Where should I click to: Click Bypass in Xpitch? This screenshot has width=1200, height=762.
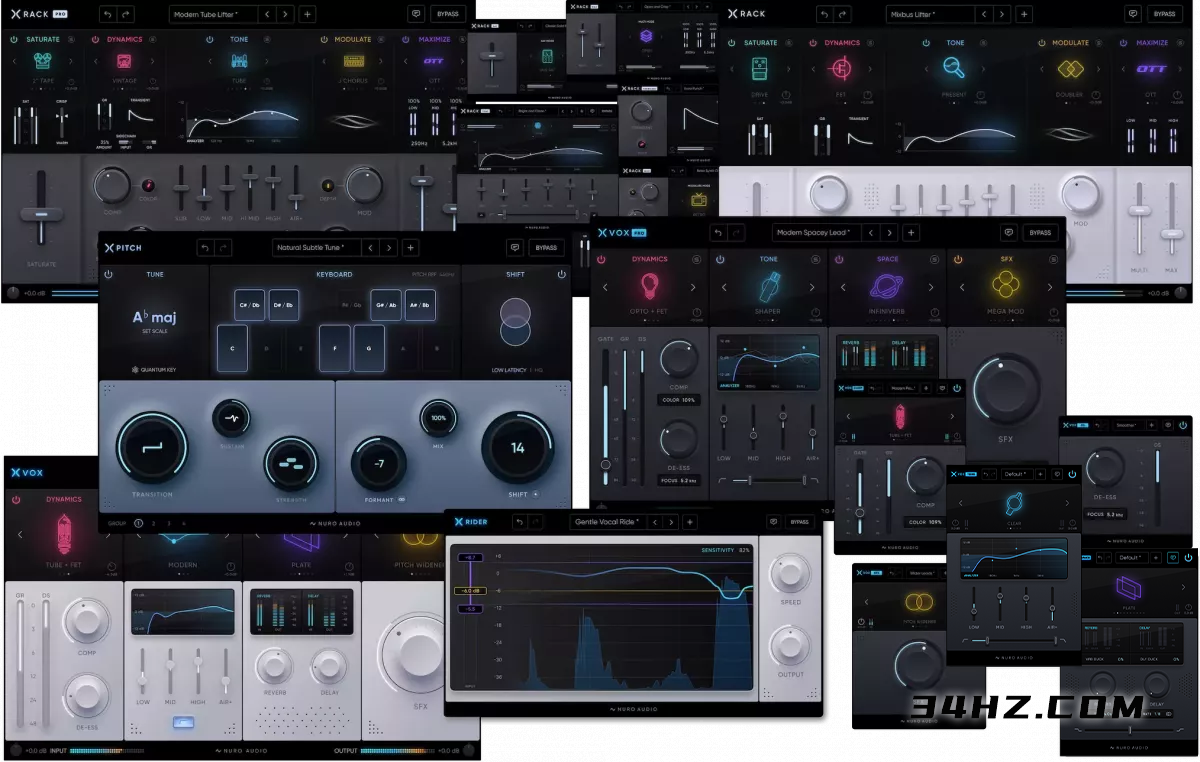[x=546, y=247]
